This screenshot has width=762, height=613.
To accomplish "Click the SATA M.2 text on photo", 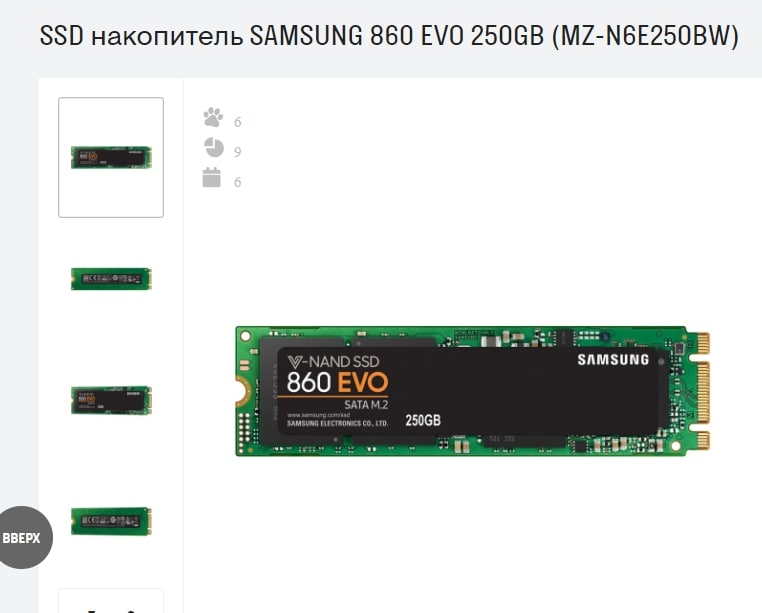I will coord(366,404).
